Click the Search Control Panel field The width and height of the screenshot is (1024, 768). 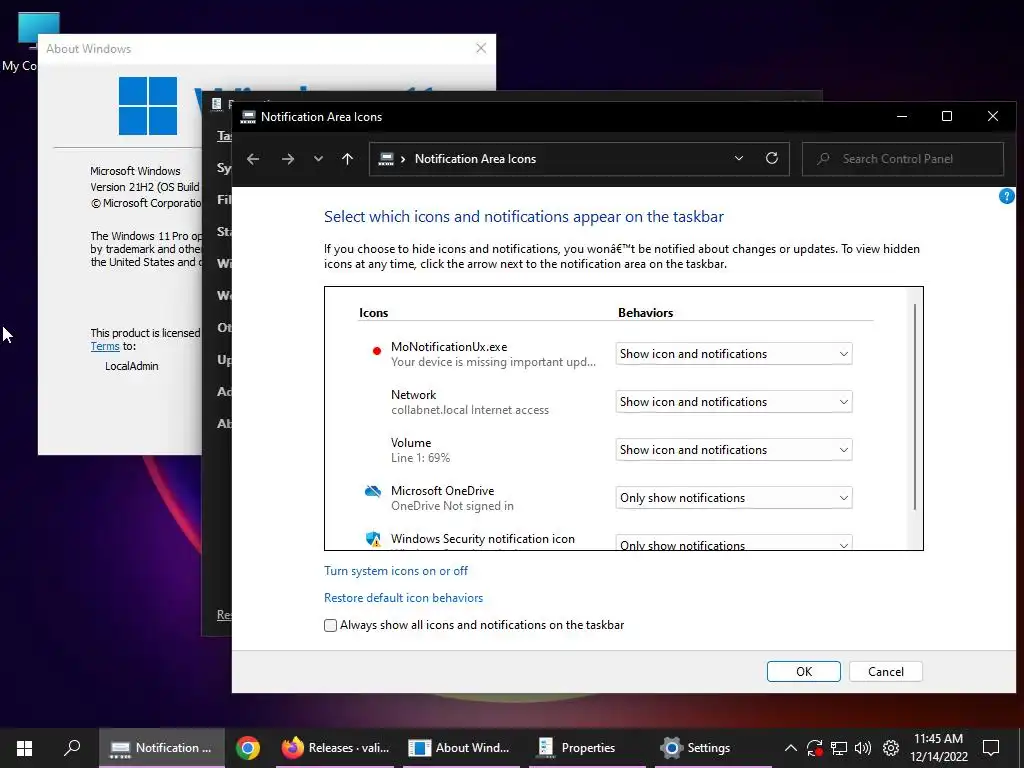[903, 159]
